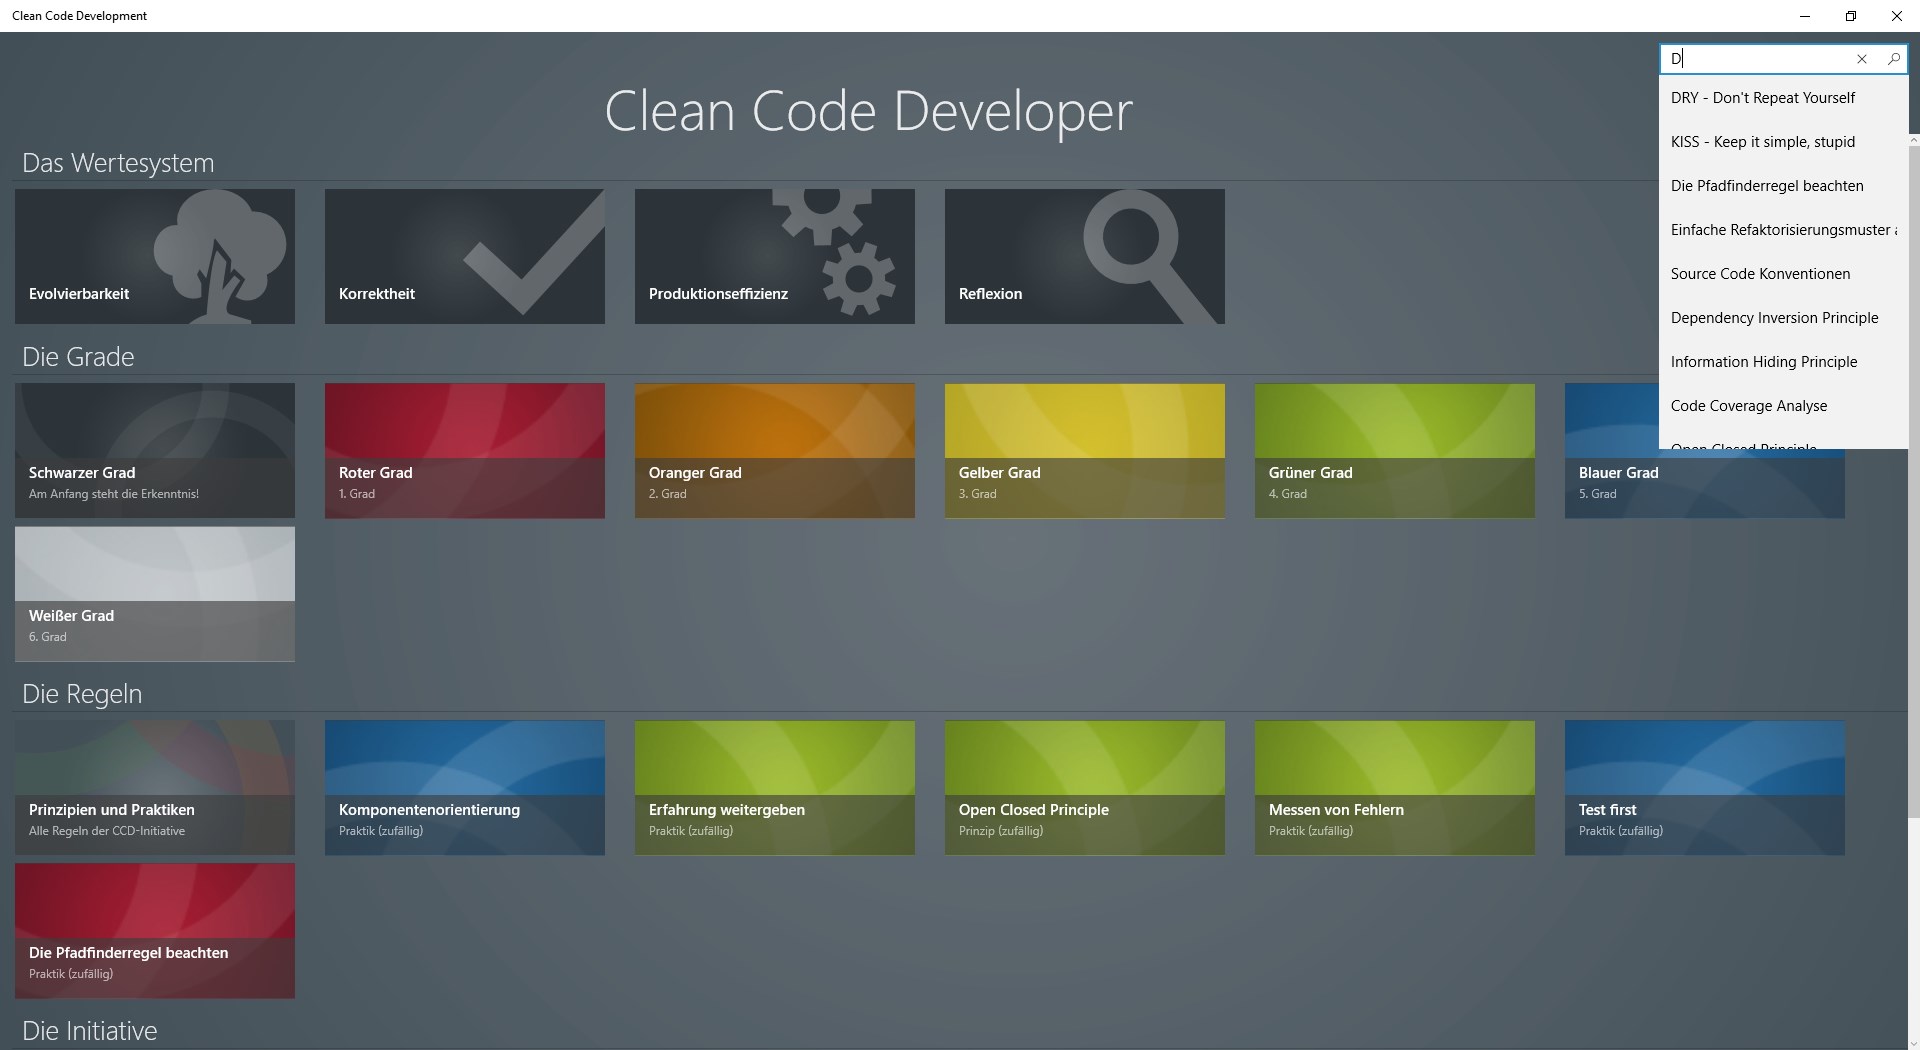Image resolution: width=1920 pixels, height=1050 pixels.
Task: Click the Die Initiative section heading
Action: pyautogui.click(x=90, y=1031)
